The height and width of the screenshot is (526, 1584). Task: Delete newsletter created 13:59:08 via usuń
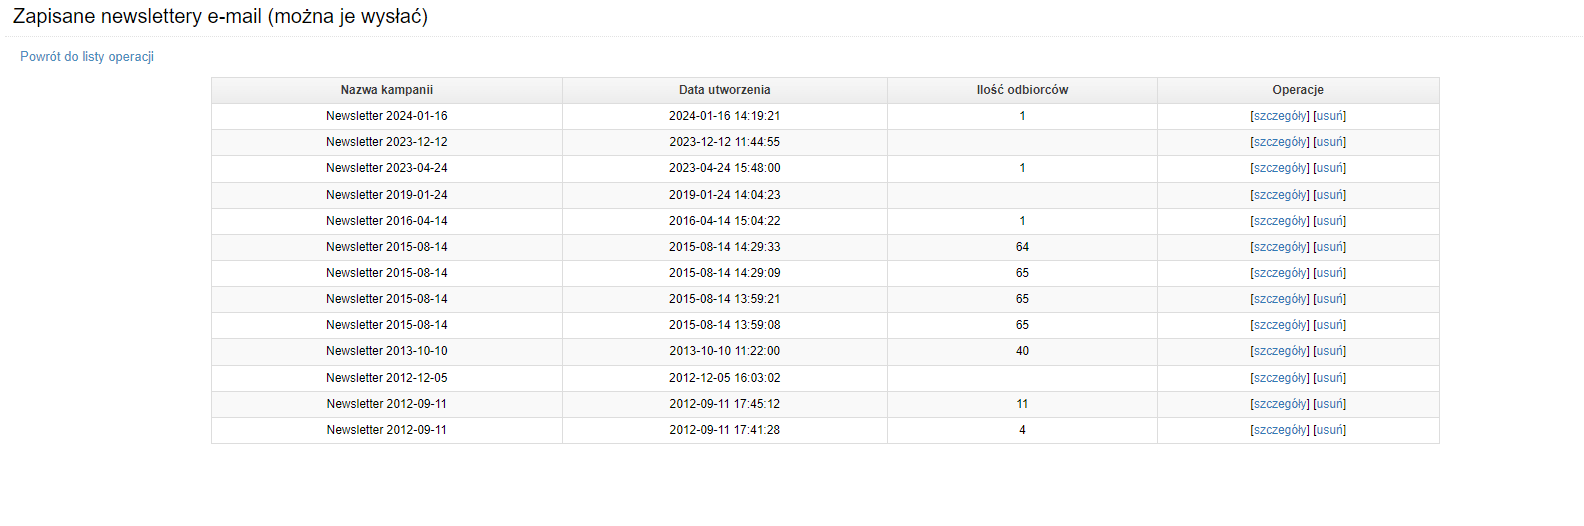pyautogui.click(x=1329, y=325)
